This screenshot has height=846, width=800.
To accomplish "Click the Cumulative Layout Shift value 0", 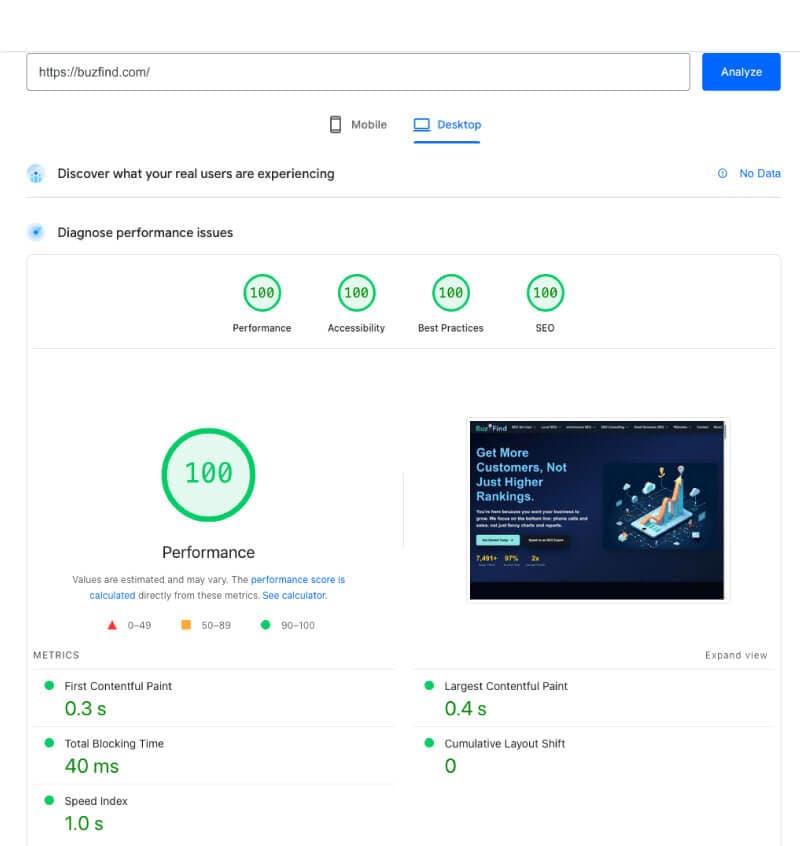I will tap(450, 766).
